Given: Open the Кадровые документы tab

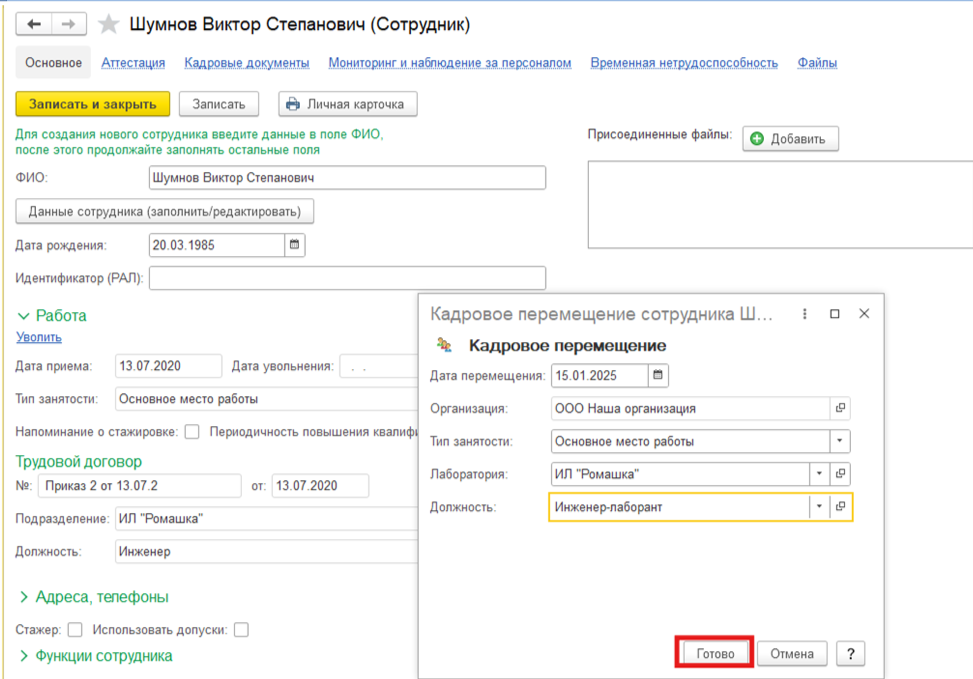Looking at the screenshot, I should point(247,63).
